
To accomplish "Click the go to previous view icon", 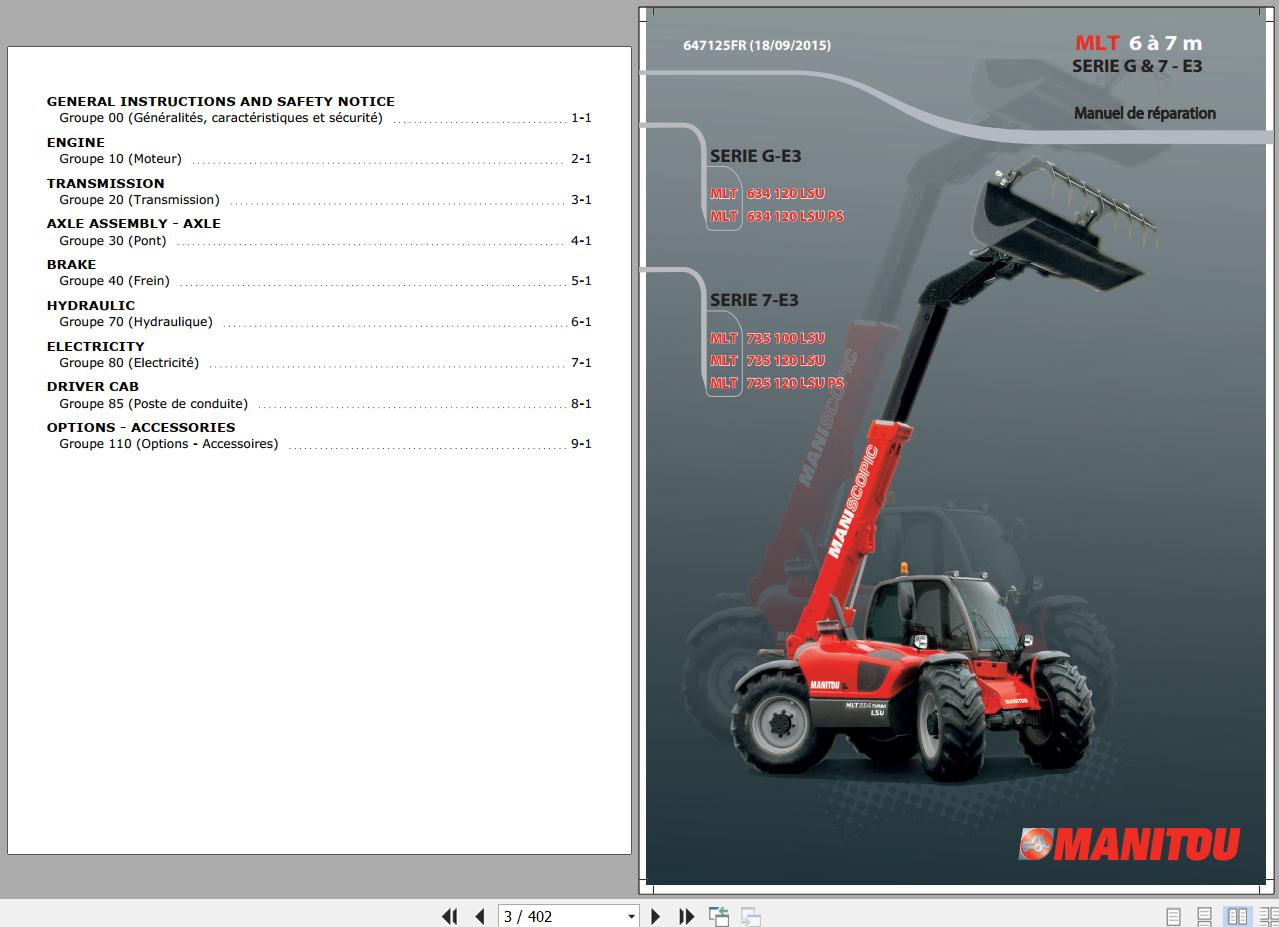I will coord(718,916).
